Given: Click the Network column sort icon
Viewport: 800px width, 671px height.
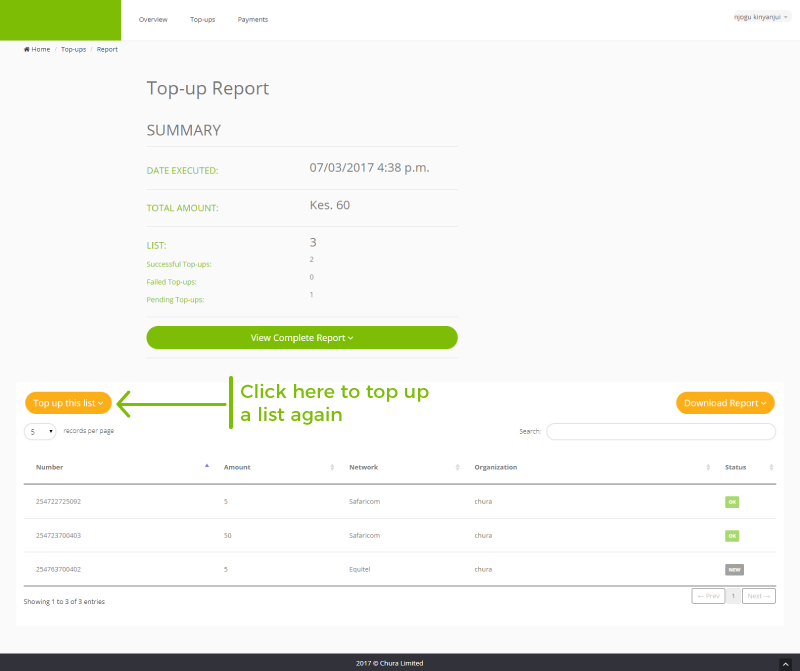Looking at the screenshot, I should coord(457,467).
